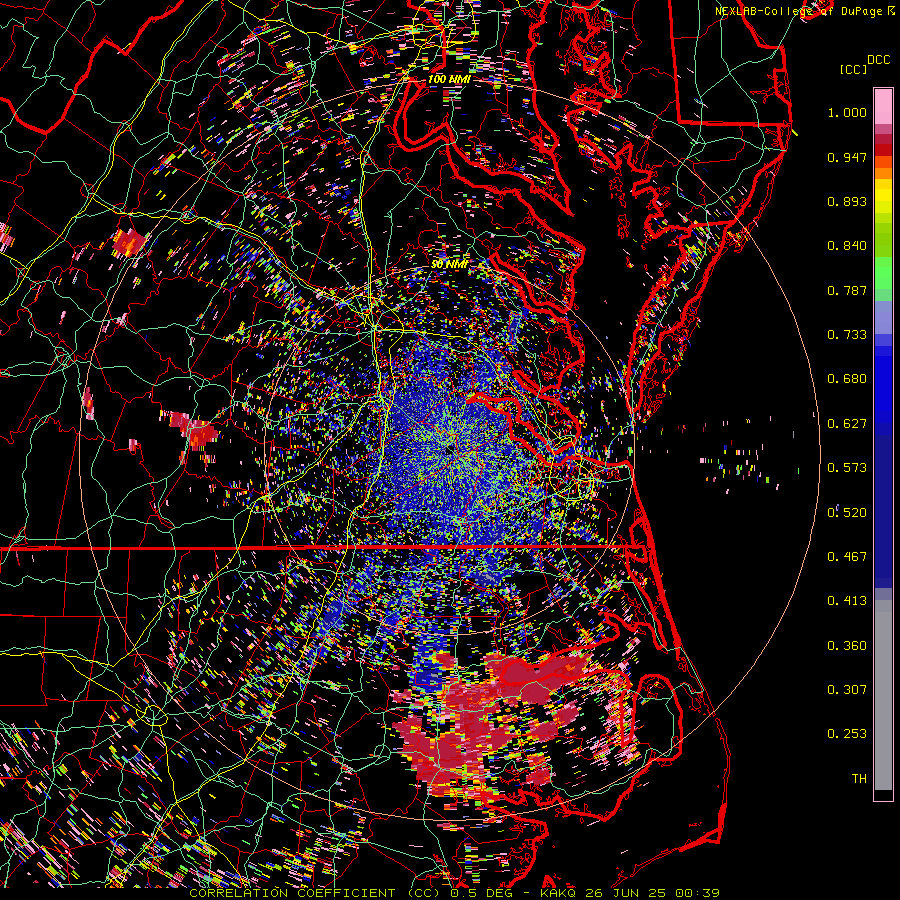The height and width of the screenshot is (900, 900).
Task: Click the 0.307 scale value
Action: [847, 690]
